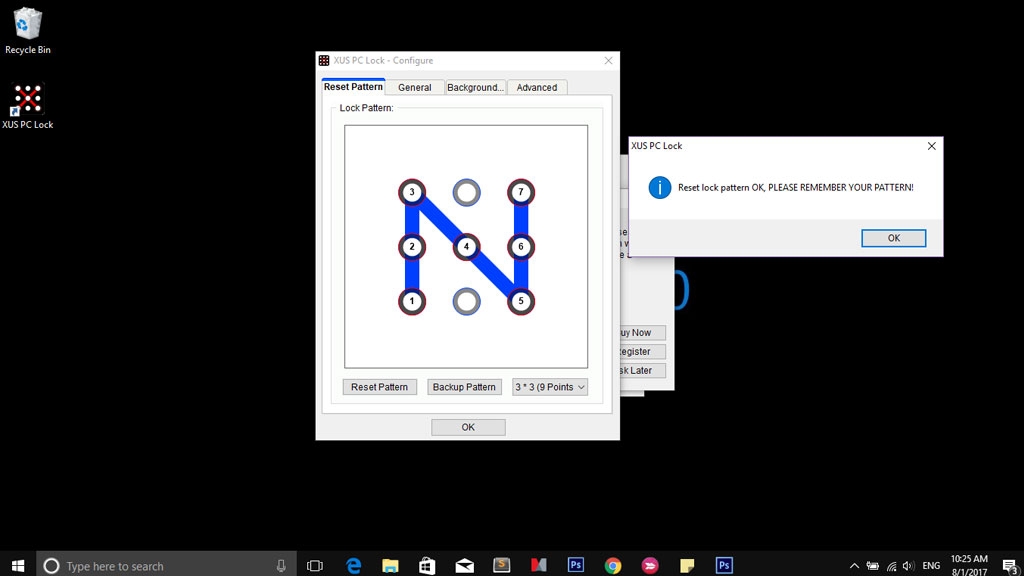Screen dimensions: 1024x576
Task: Launch Microsoft Edge from the taskbar
Action: (353, 566)
